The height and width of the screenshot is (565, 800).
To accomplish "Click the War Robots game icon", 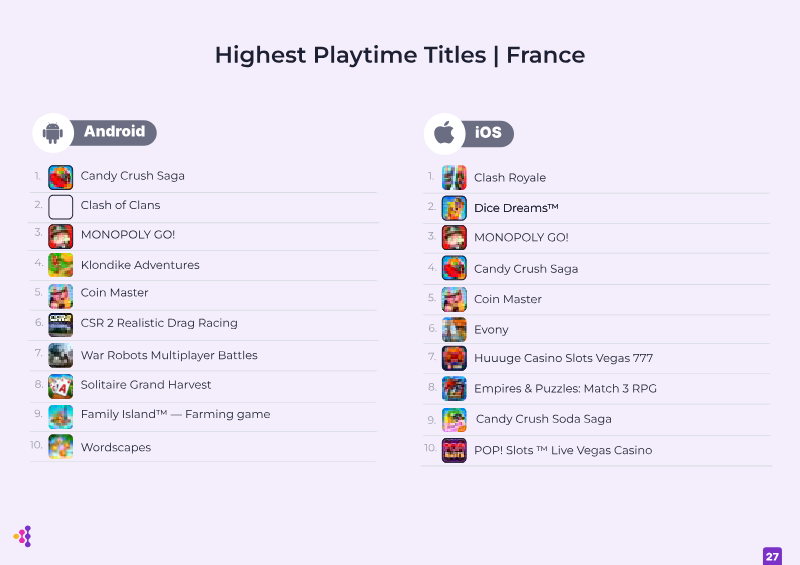I will [60, 355].
